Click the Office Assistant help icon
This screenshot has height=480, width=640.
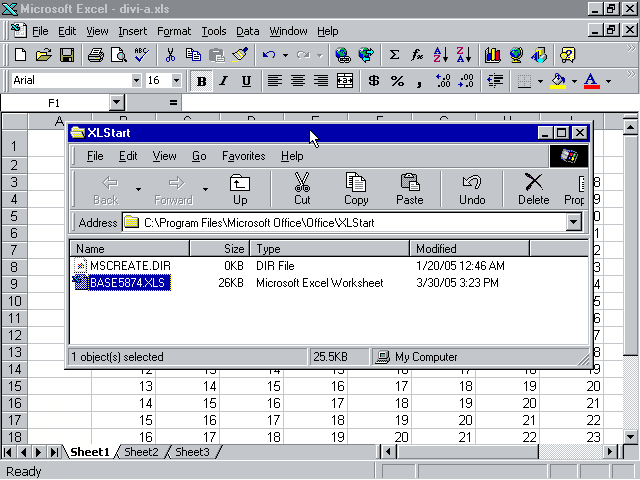pos(568,55)
